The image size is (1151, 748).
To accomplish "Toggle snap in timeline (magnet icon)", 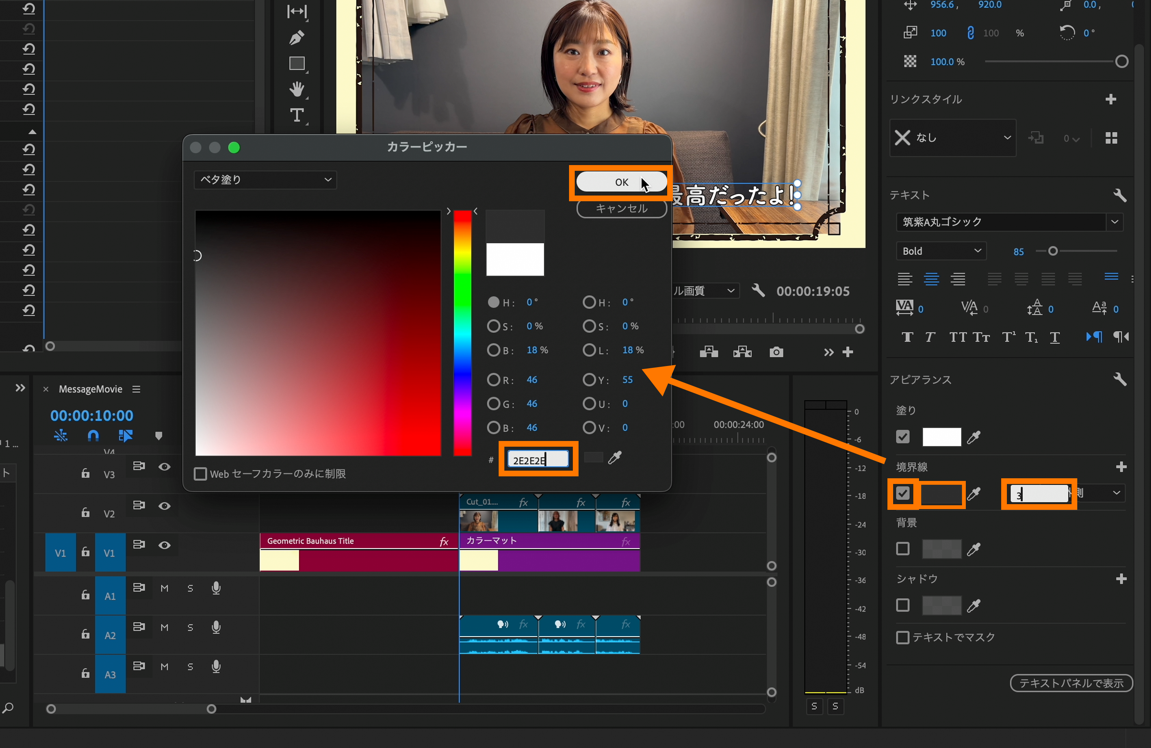I will [x=92, y=435].
